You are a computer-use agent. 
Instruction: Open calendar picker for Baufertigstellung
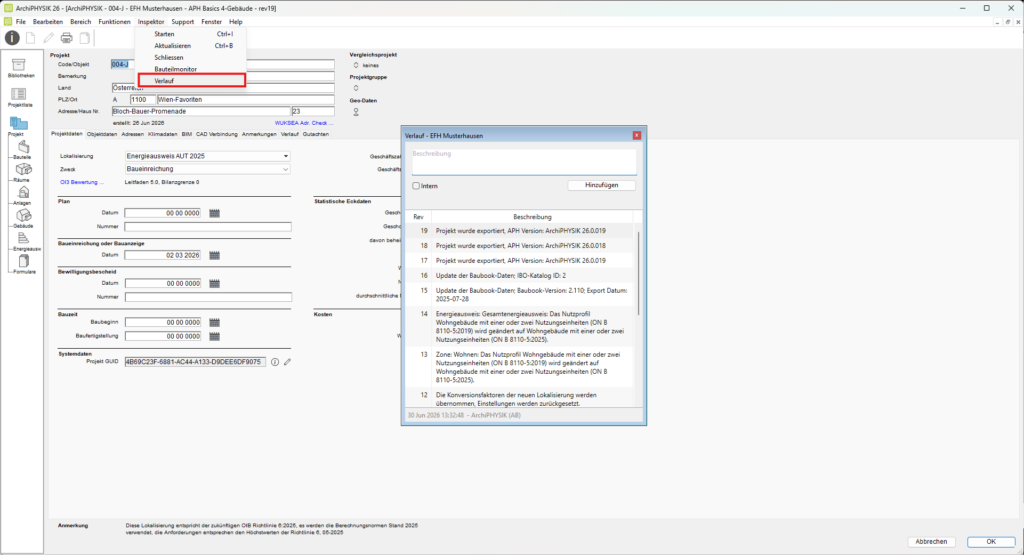(x=214, y=336)
